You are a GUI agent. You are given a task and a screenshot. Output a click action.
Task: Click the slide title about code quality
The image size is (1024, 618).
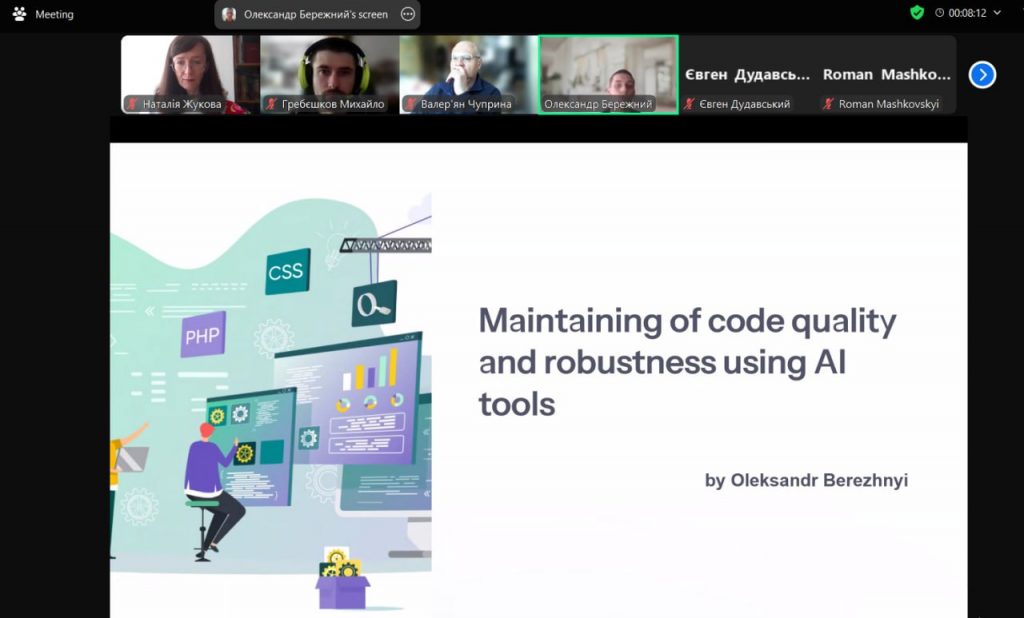[687, 362]
